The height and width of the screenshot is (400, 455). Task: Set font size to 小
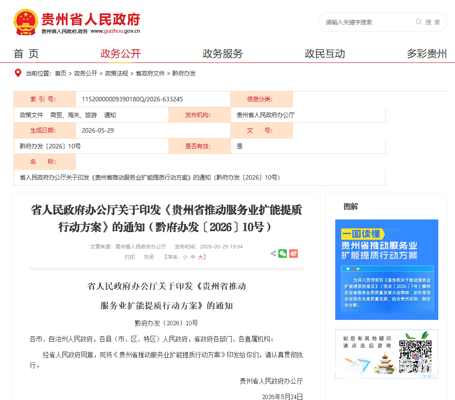coord(185,257)
